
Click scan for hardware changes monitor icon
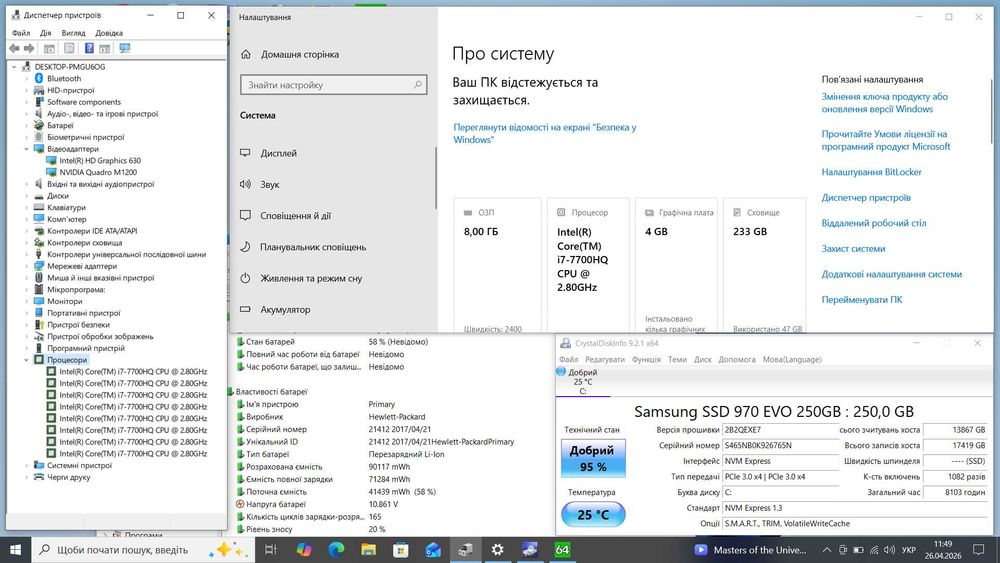pyautogui.click(x=124, y=48)
